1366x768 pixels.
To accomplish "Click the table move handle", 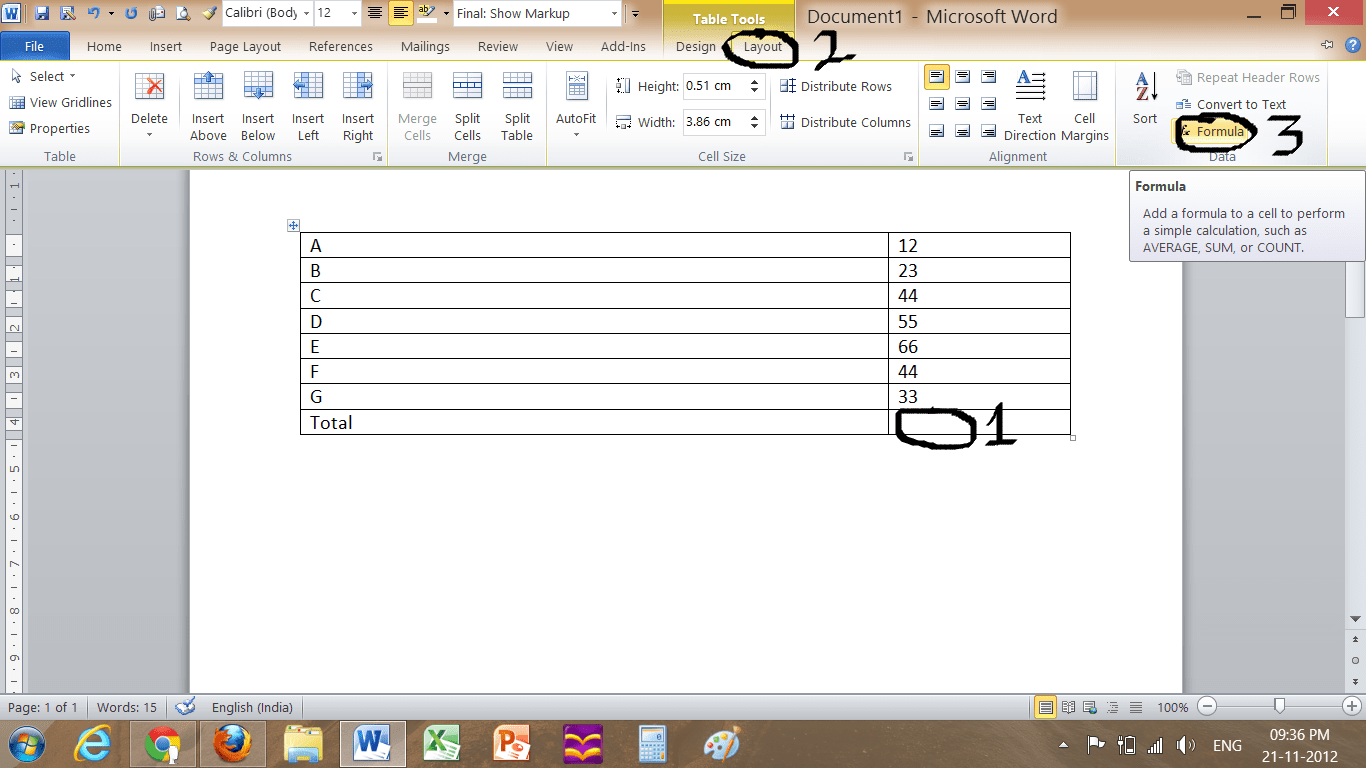I will (x=293, y=225).
